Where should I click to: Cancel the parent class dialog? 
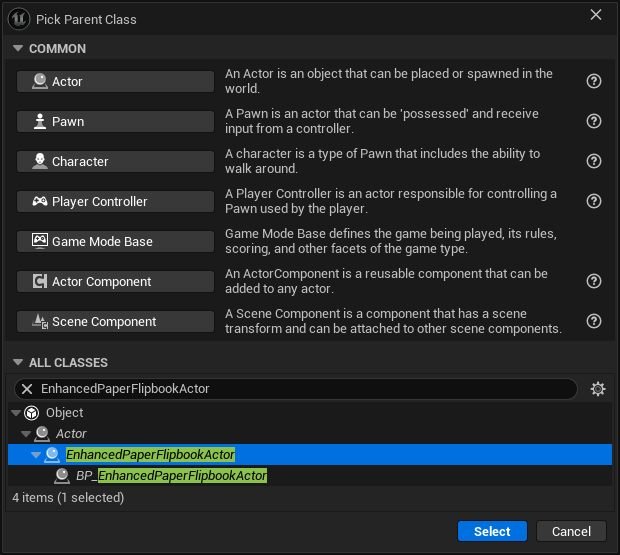click(571, 531)
